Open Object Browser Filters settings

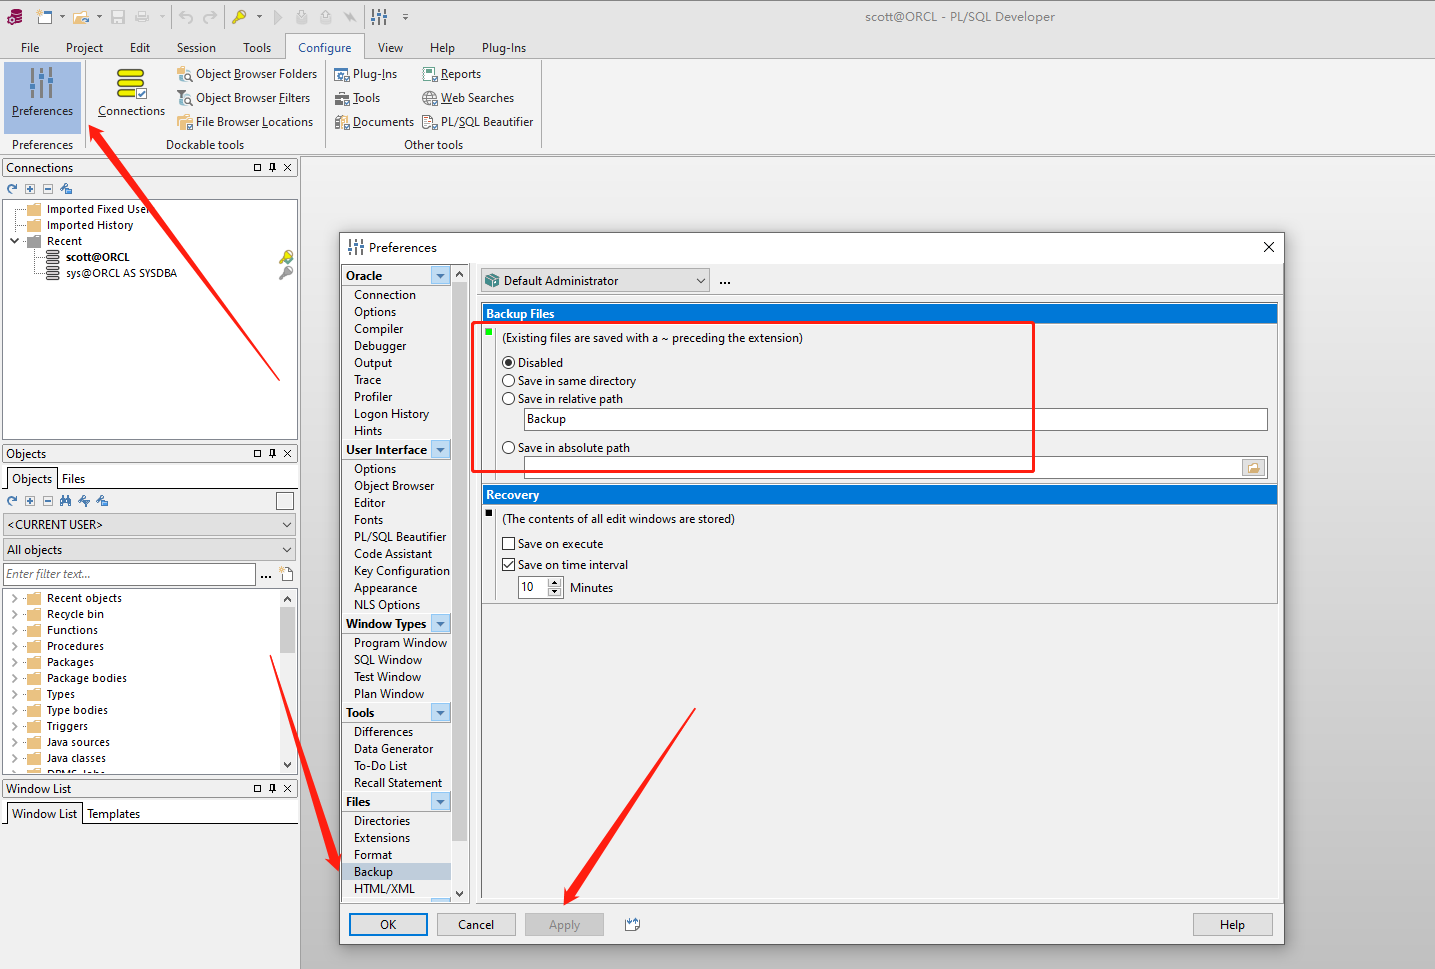click(244, 98)
